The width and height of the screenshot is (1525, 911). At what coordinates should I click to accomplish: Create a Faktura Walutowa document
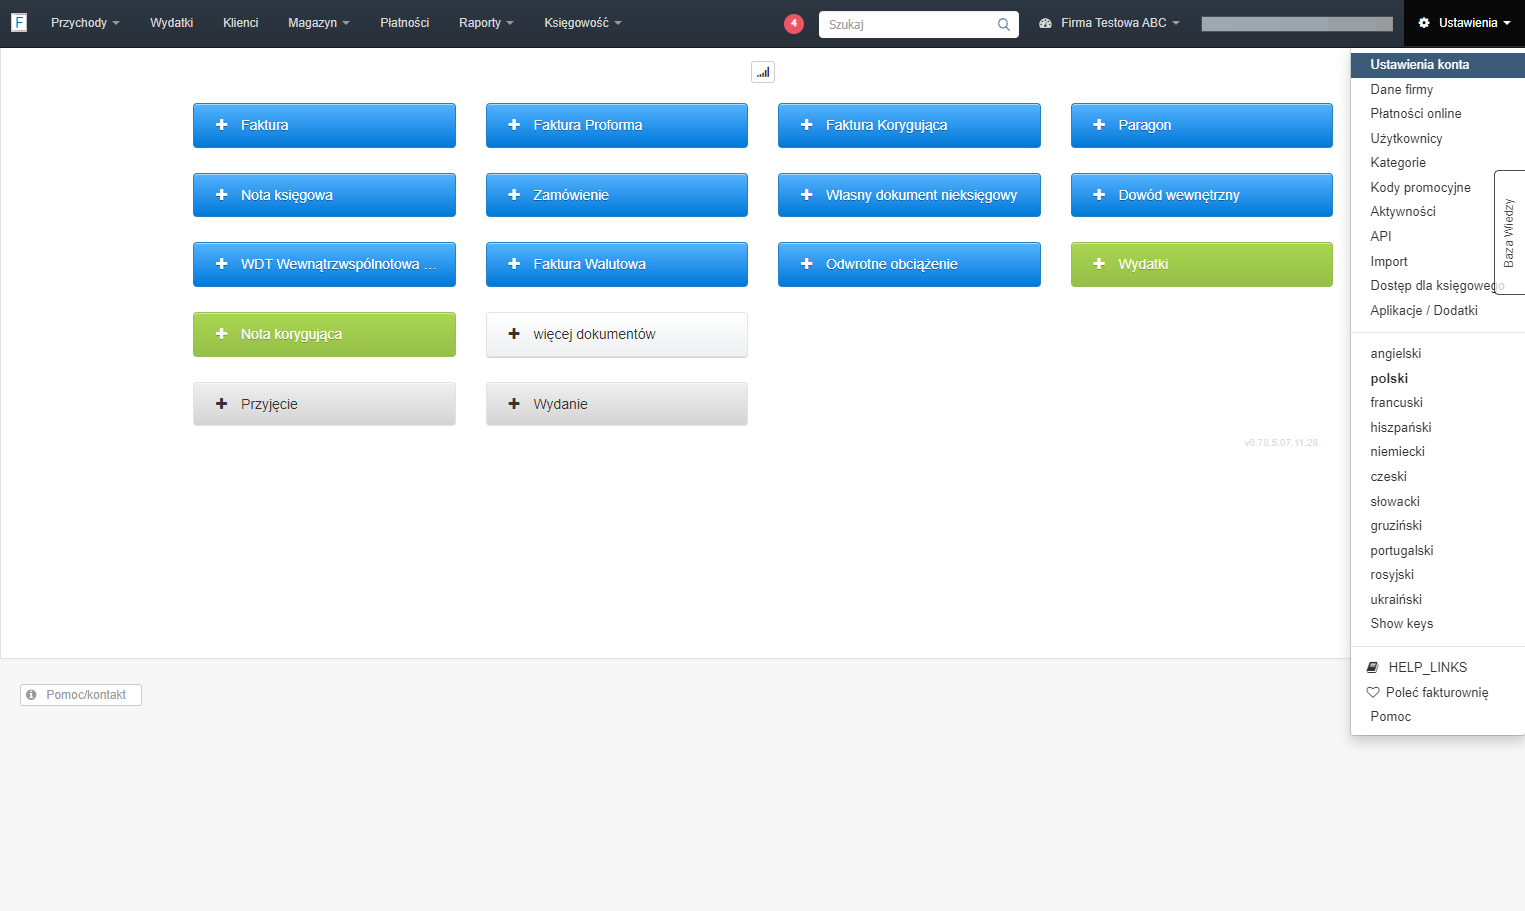(617, 264)
